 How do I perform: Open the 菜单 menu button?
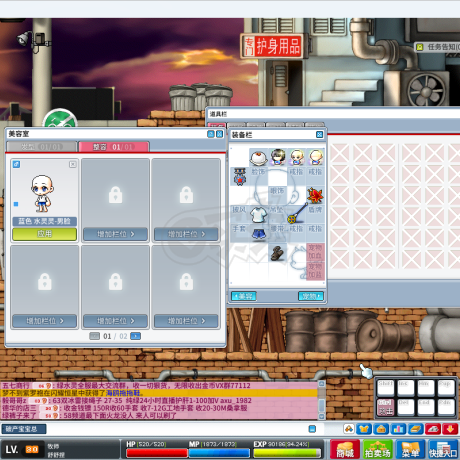point(410,449)
